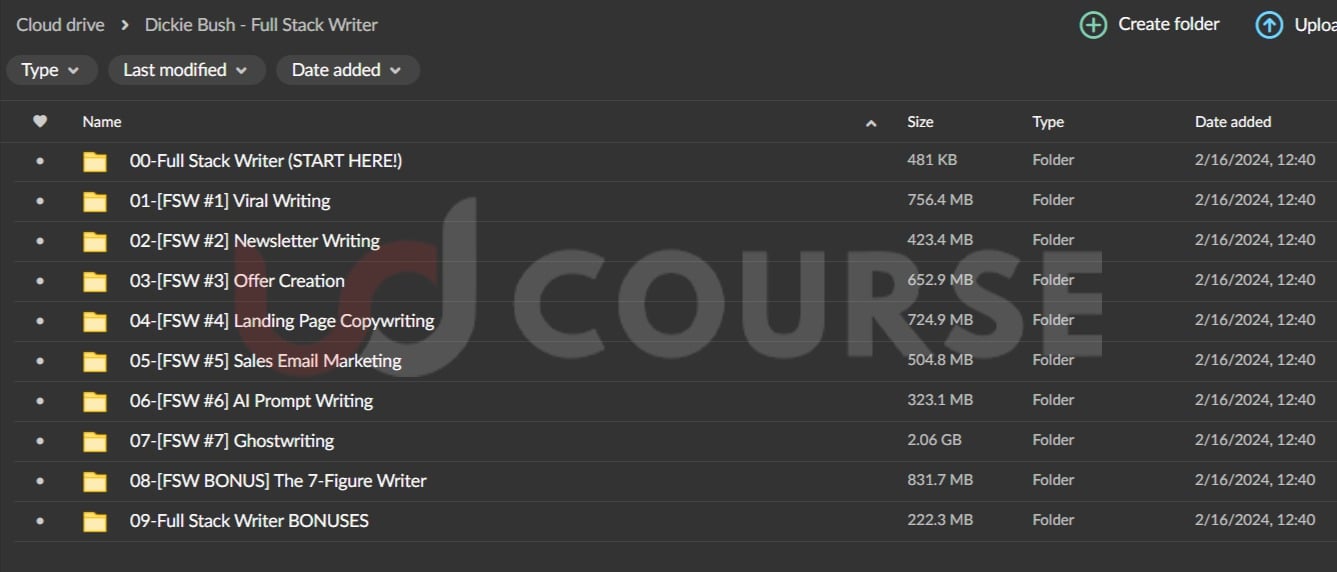The width and height of the screenshot is (1337, 572).
Task: Click the folder icon for 09-Full Stack Writer BONUSES
Action: pos(95,521)
